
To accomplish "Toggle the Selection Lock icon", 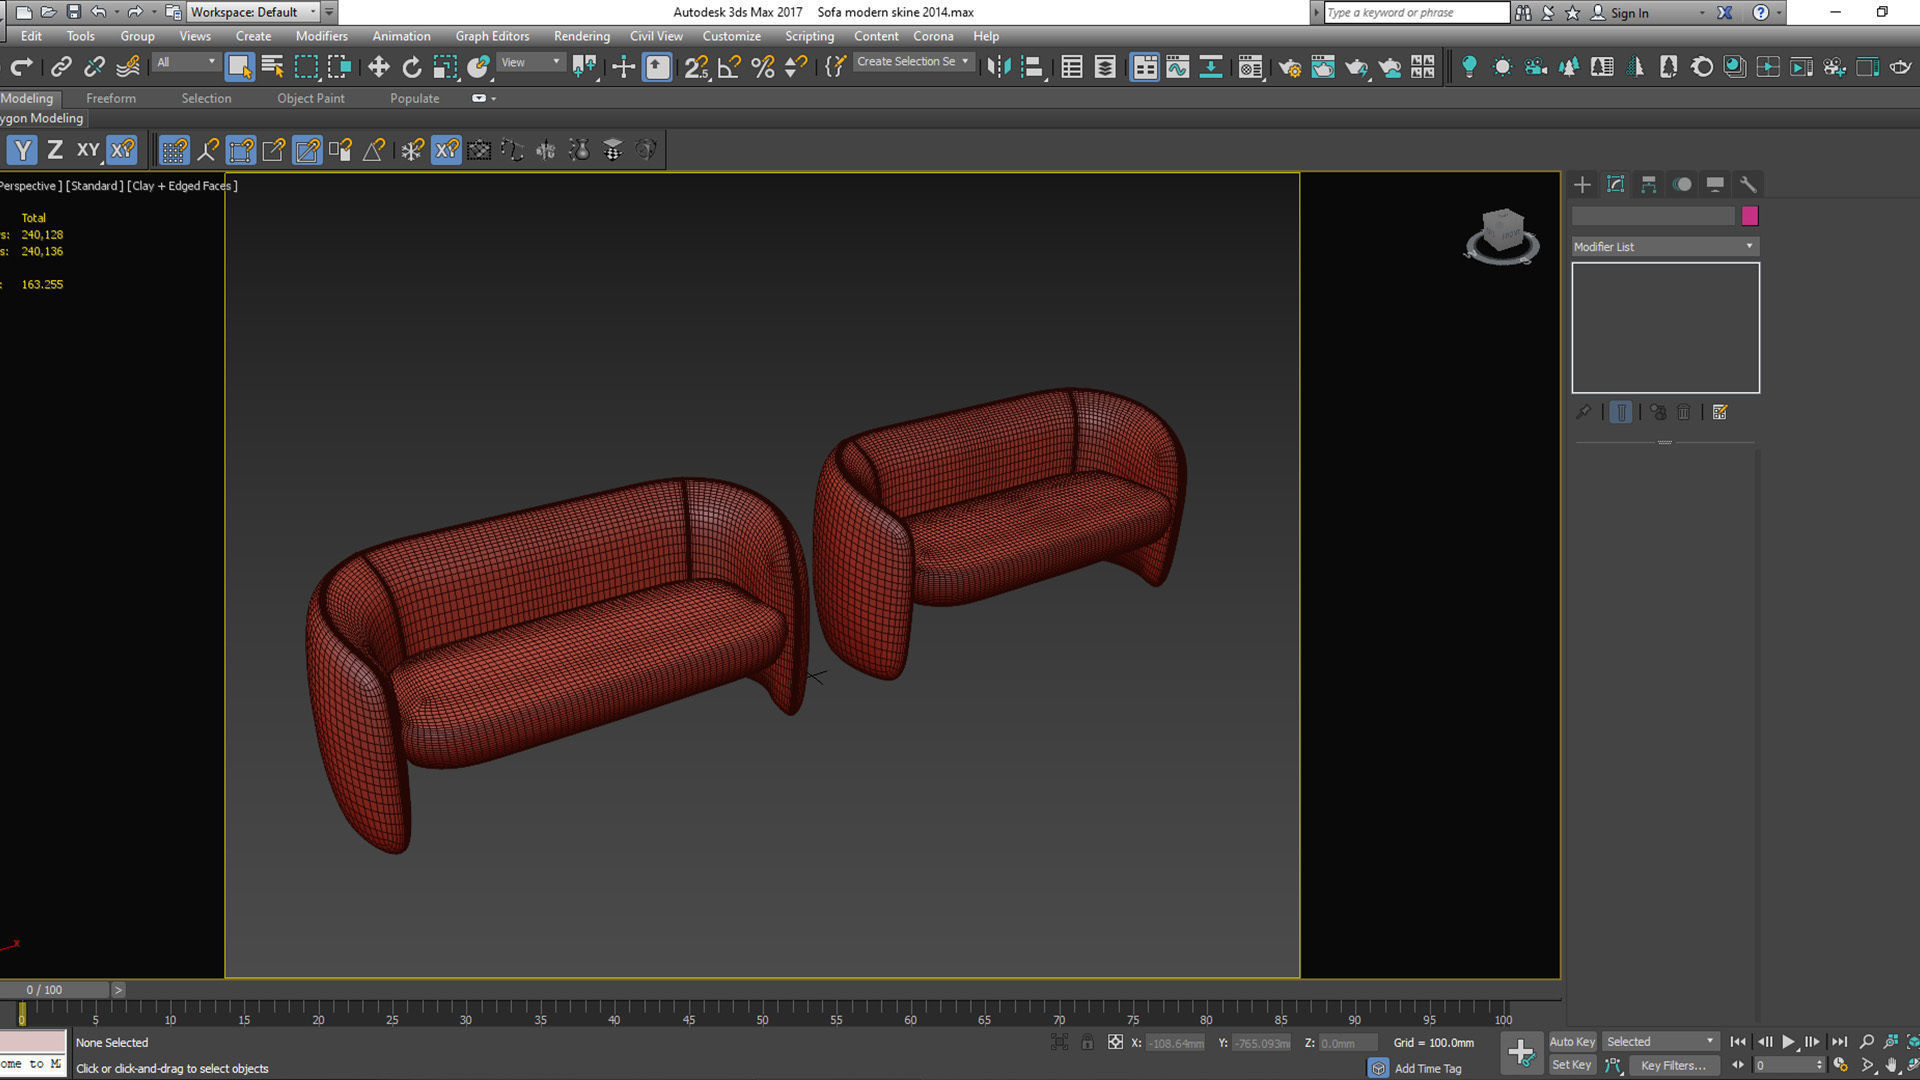I will pos(1087,1043).
